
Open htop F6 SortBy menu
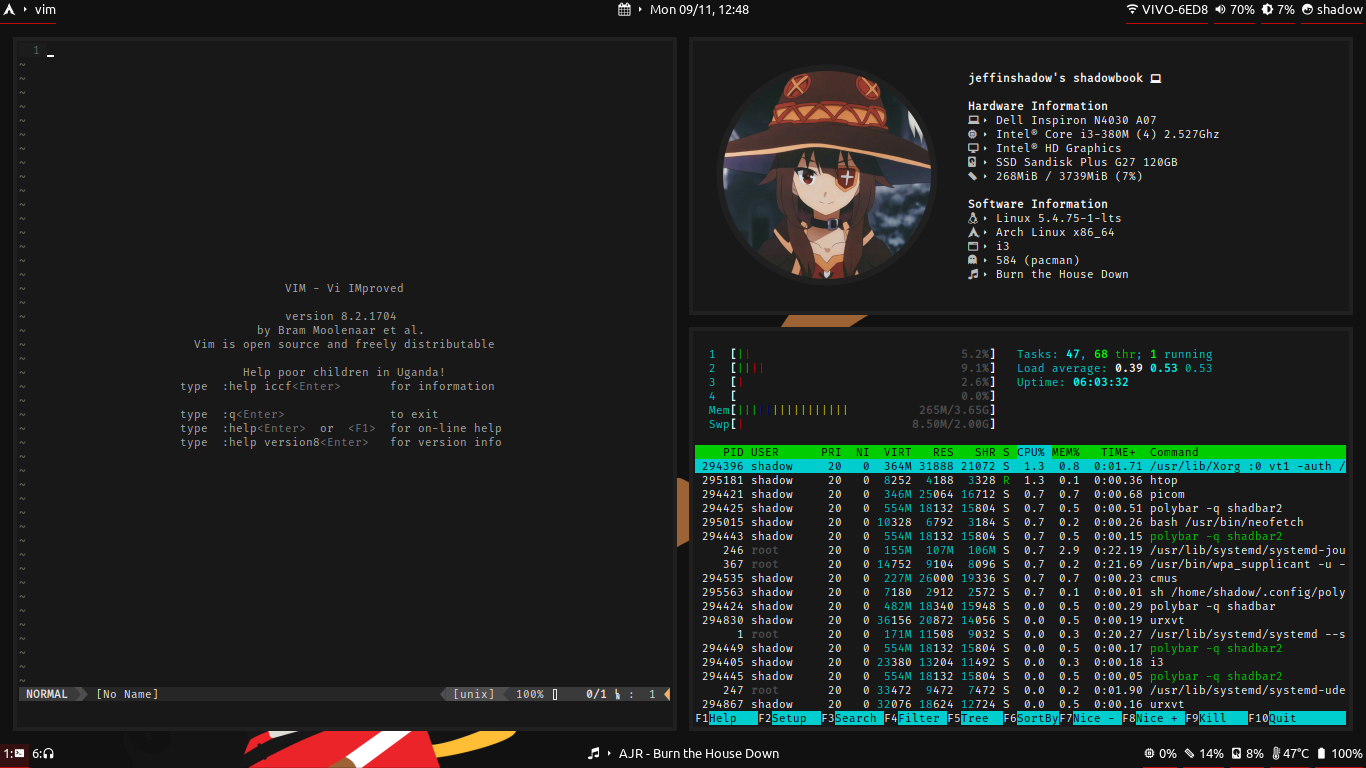[x=1031, y=718]
